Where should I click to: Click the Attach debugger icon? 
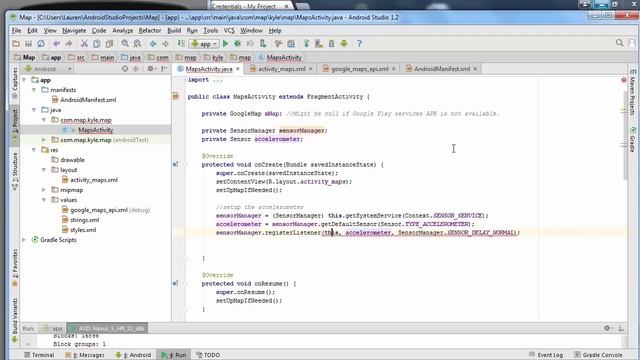[263, 44]
